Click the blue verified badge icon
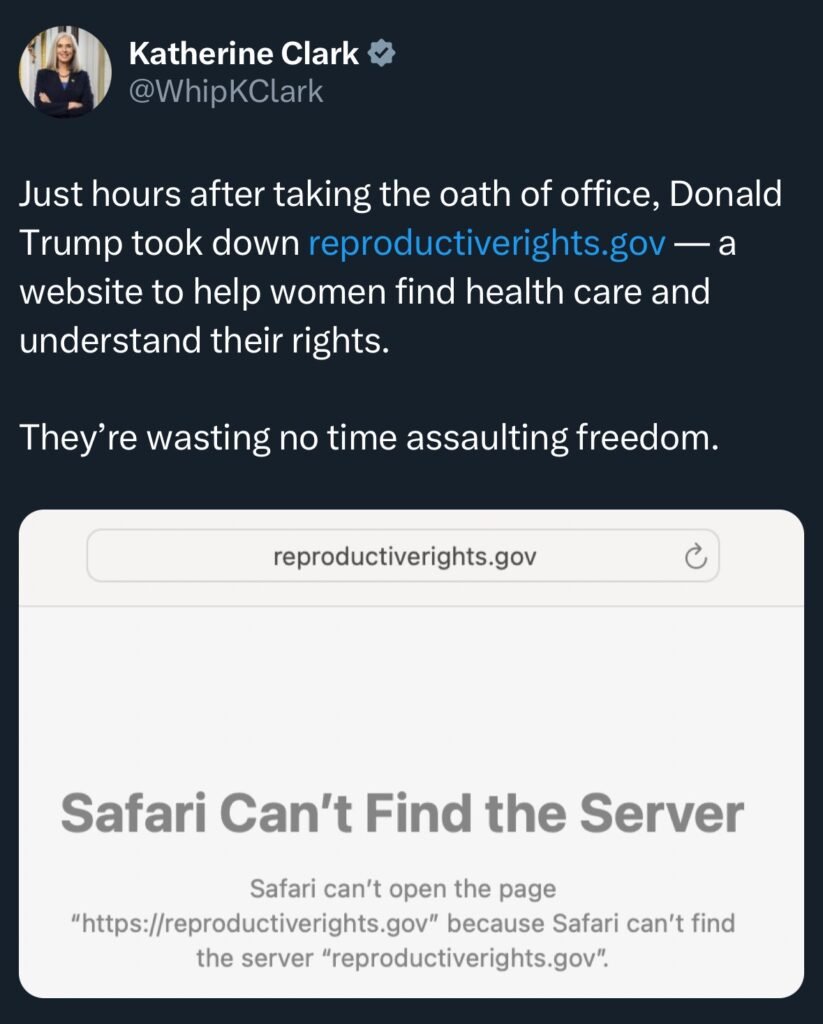 pyautogui.click(x=381, y=54)
